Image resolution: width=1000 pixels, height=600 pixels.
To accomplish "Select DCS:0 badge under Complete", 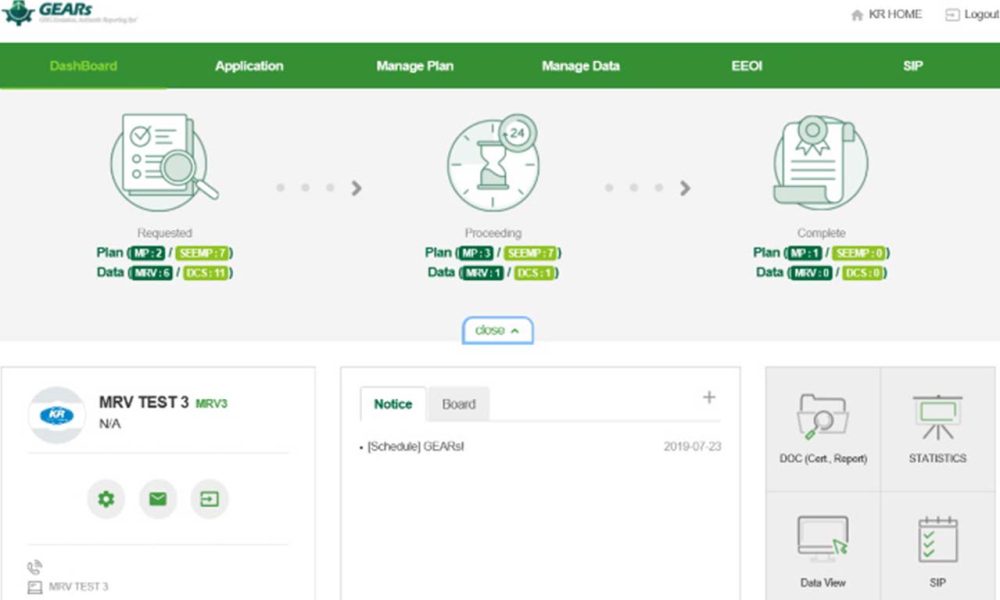I will click(864, 273).
